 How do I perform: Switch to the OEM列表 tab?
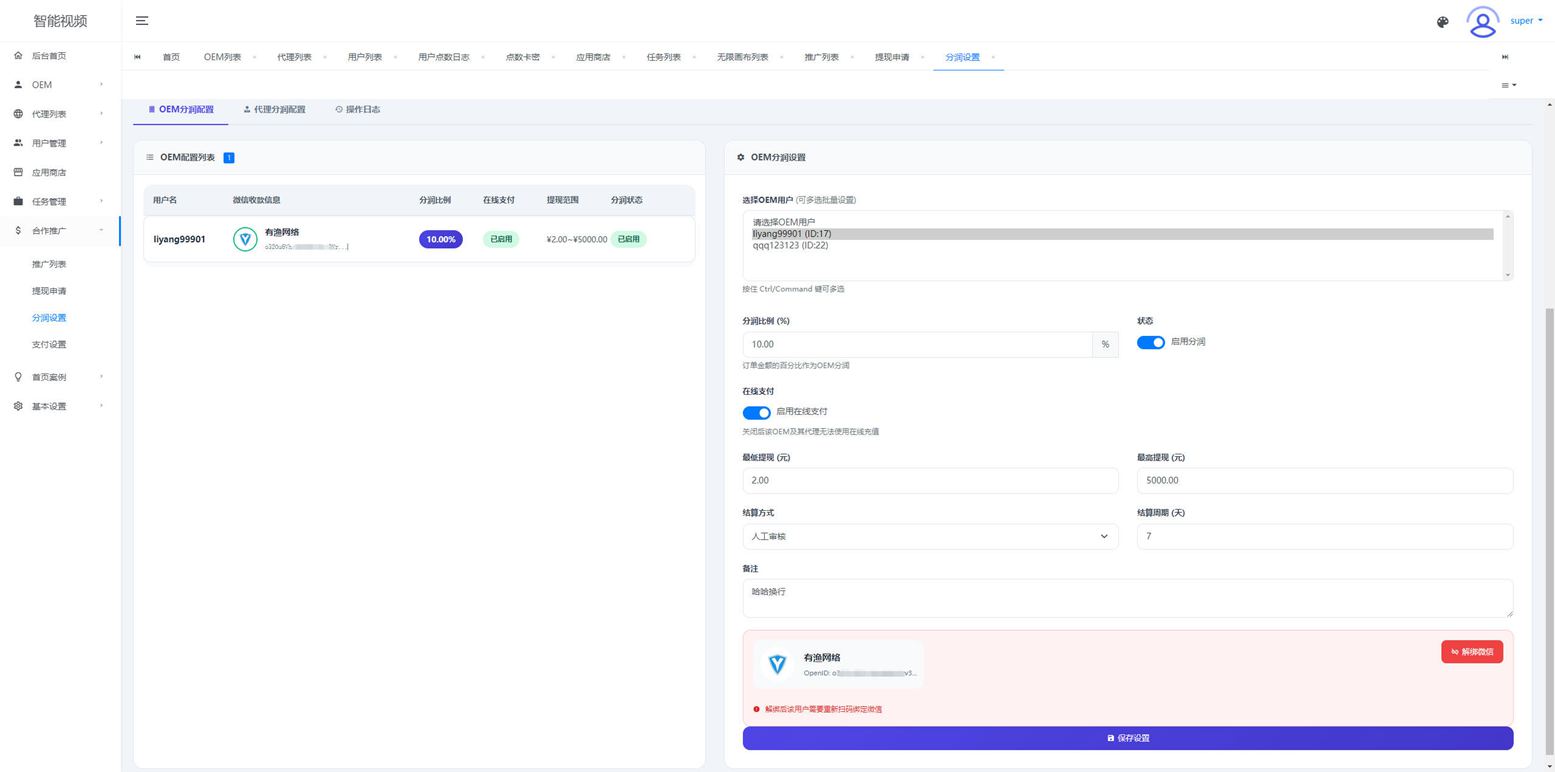222,57
